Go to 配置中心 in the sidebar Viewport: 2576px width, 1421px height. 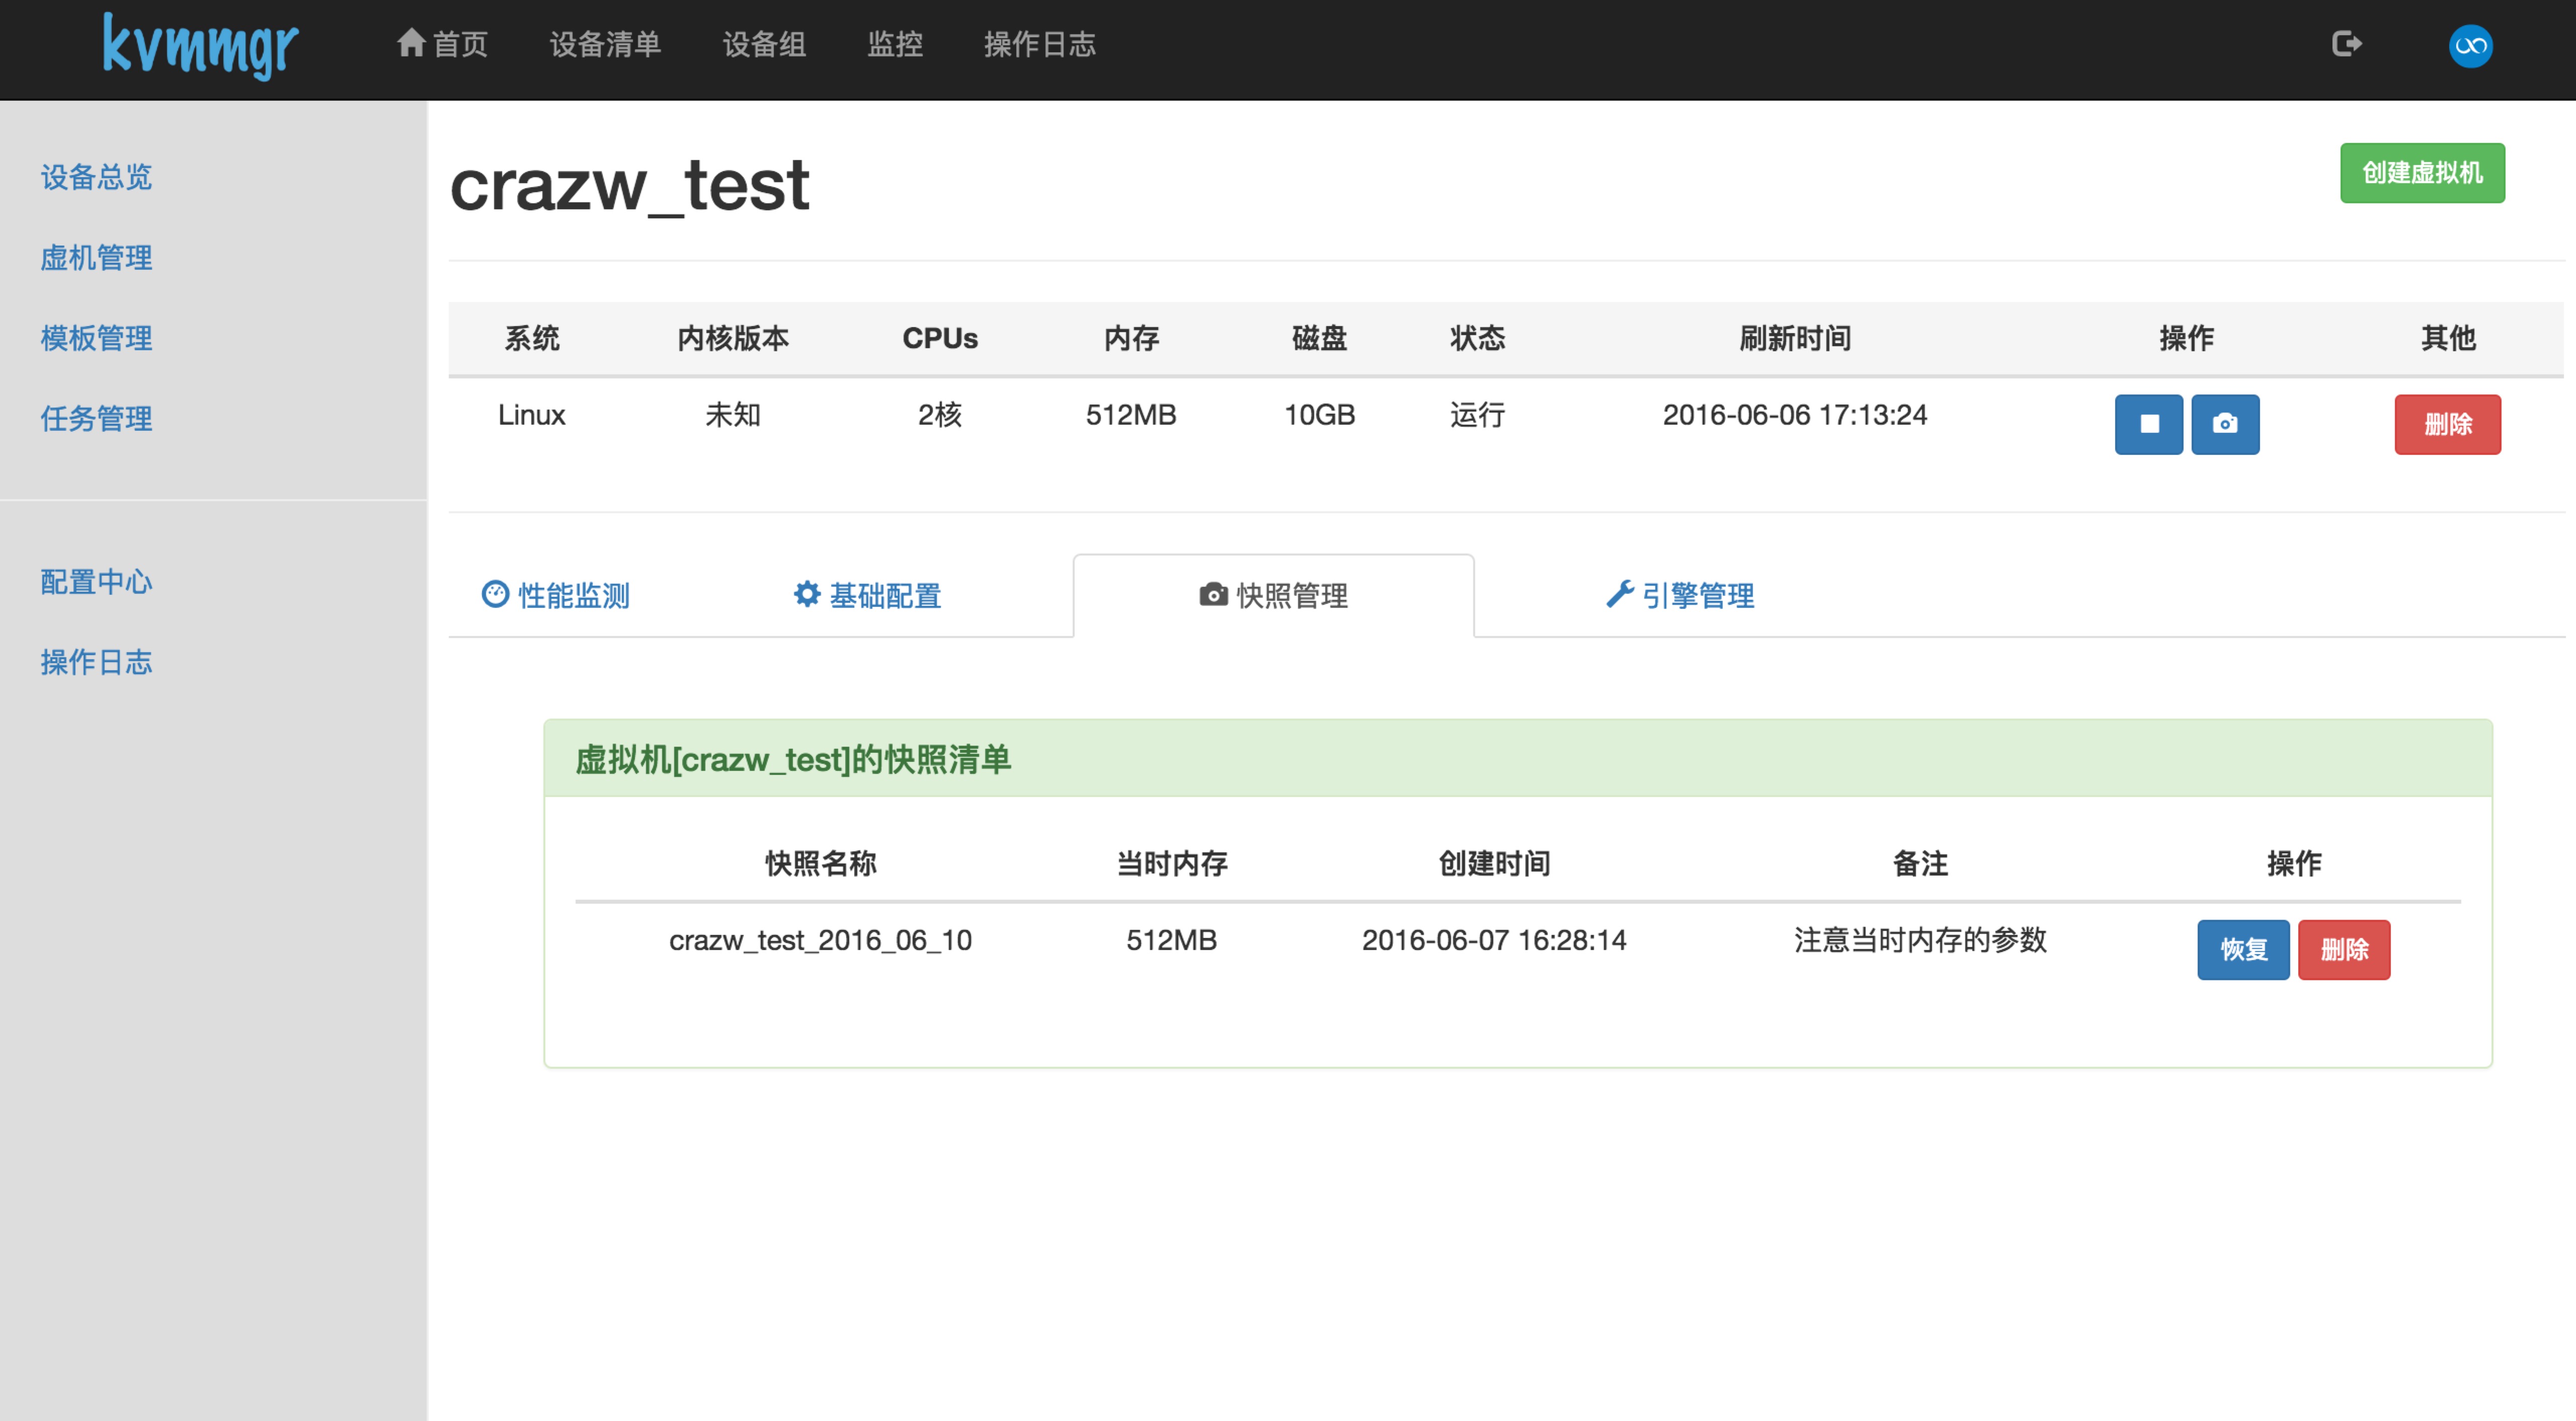pyautogui.click(x=96, y=582)
